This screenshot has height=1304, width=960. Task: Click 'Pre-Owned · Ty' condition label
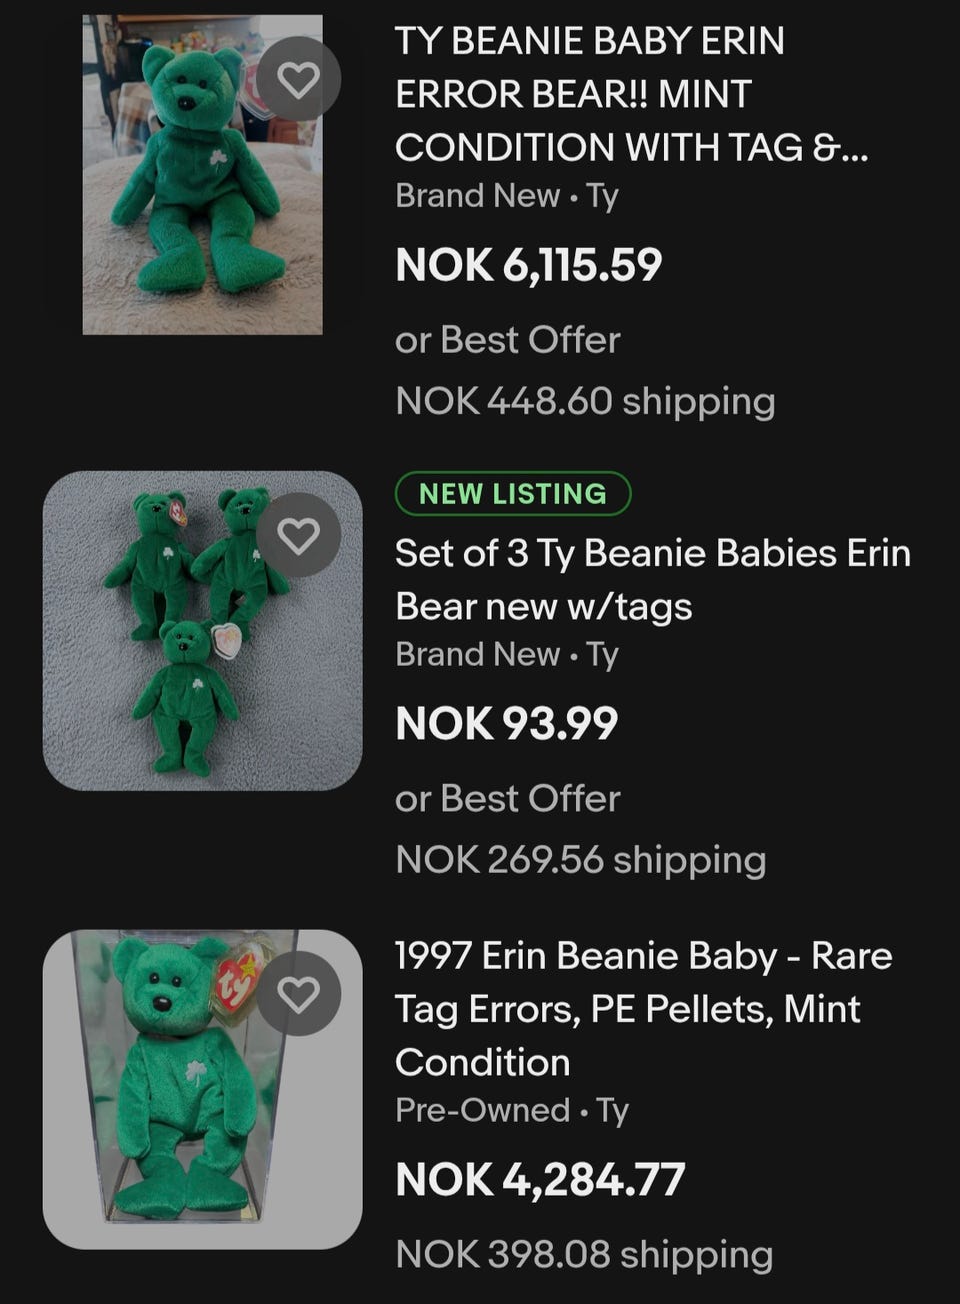tap(512, 1110)
